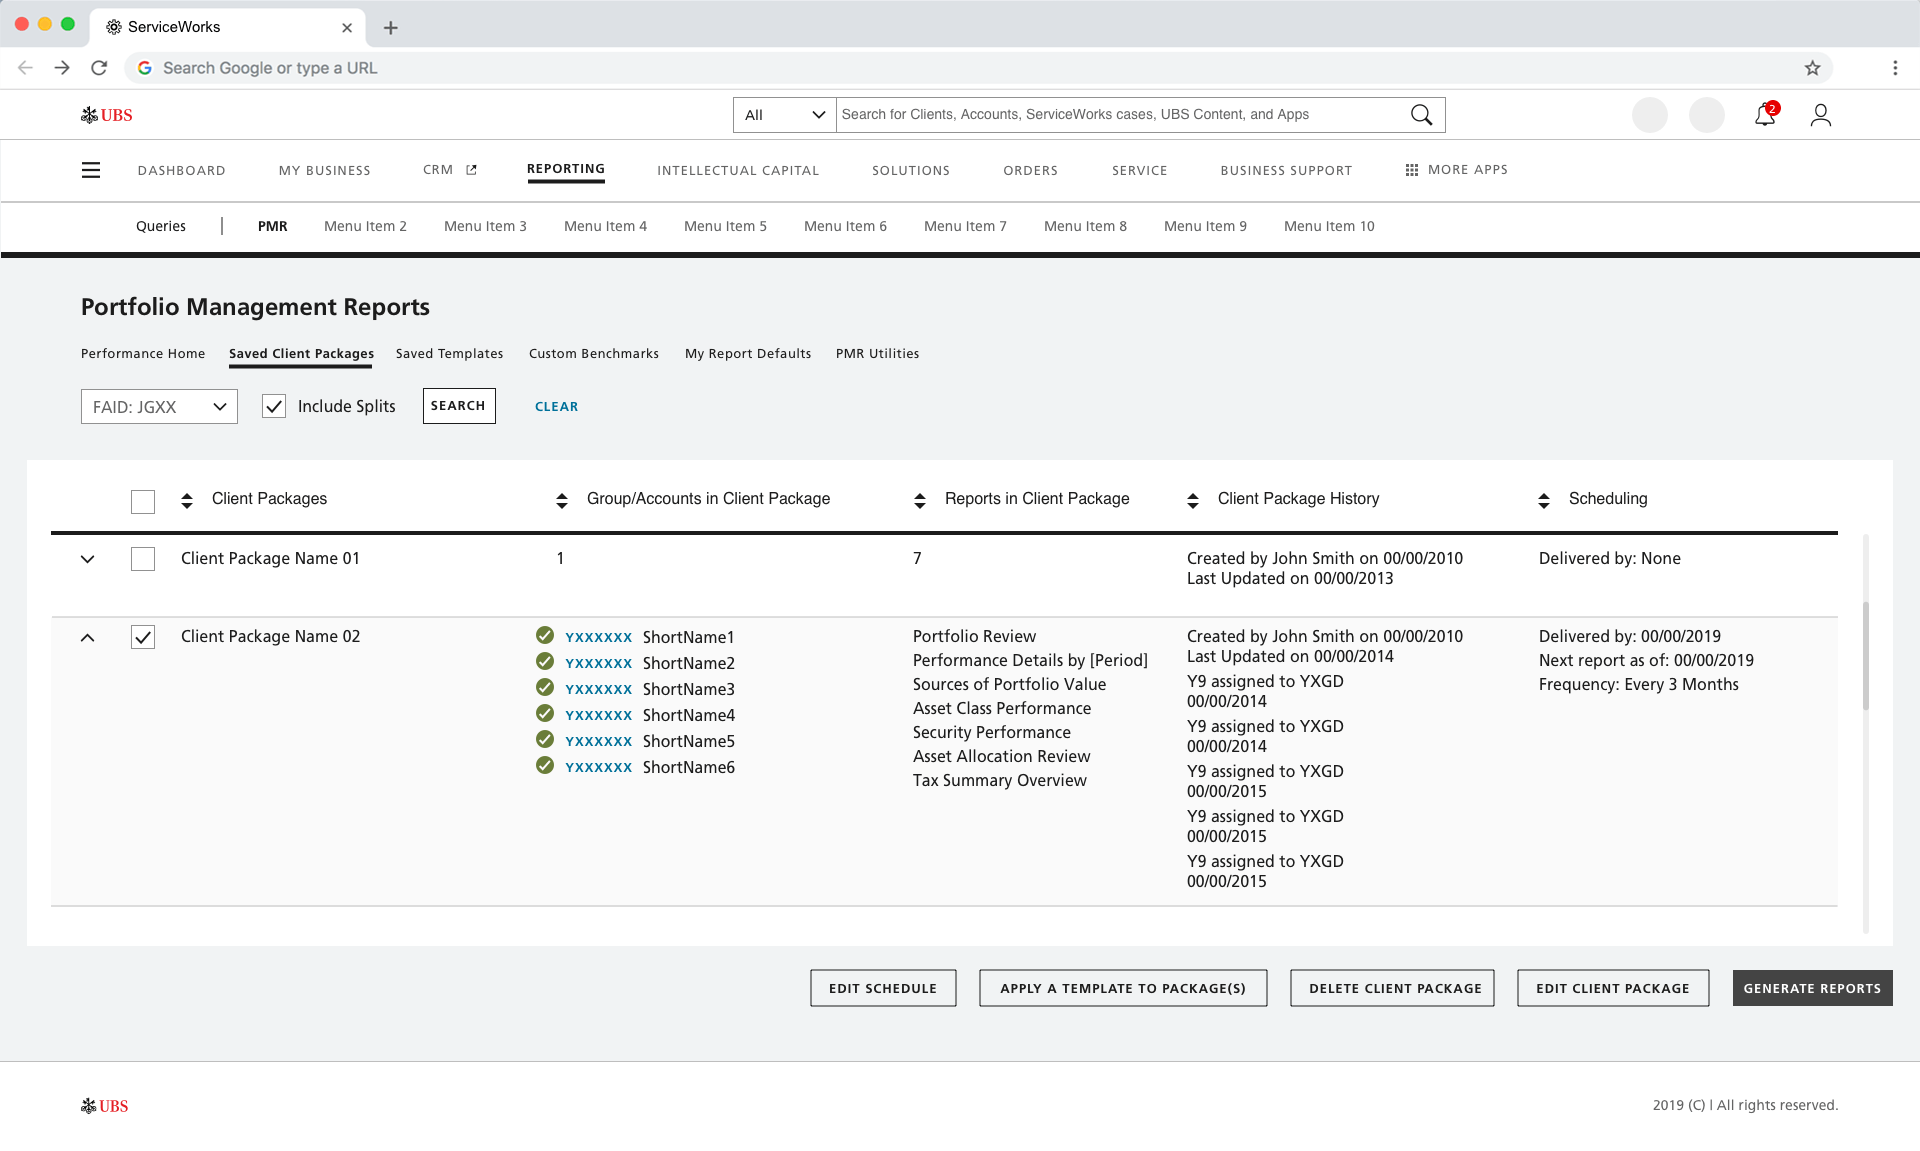Check the Client Package Name 01 checkbox
This screenshot has height=1151, width=1920.
click(143, 559)
